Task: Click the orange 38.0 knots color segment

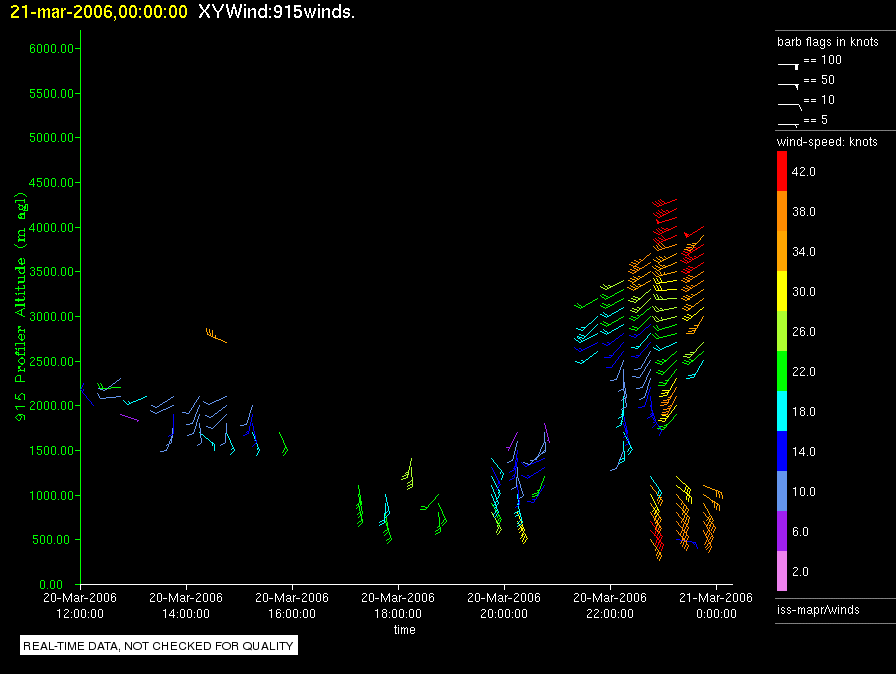Action: pos(782,212)
